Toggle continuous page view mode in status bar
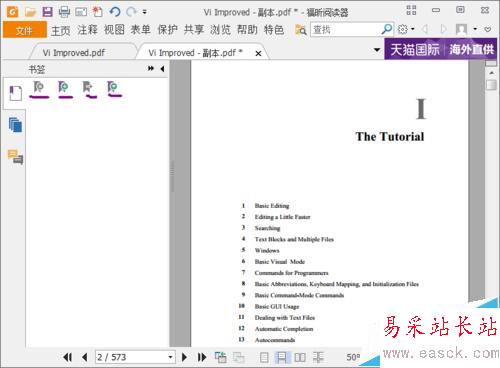This screenshot has height=368, width=500. 282,358
